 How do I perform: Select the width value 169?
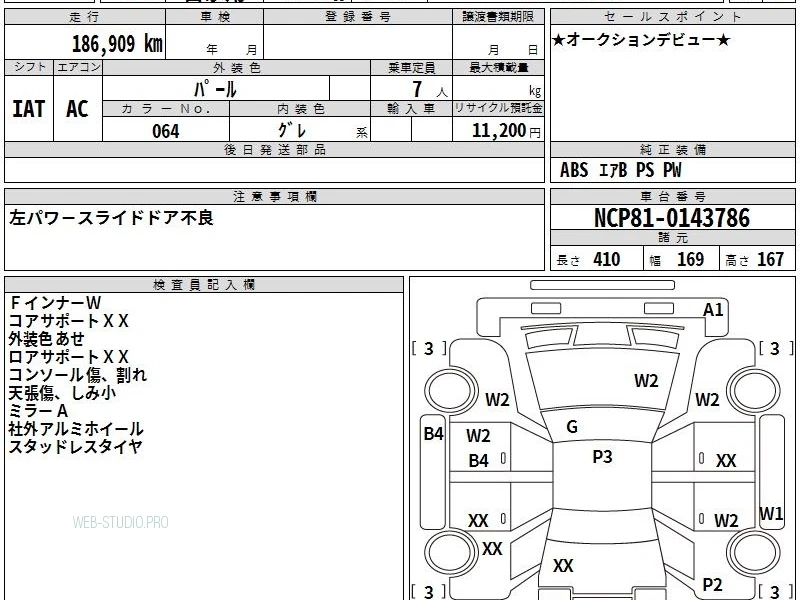pos(690,259)
